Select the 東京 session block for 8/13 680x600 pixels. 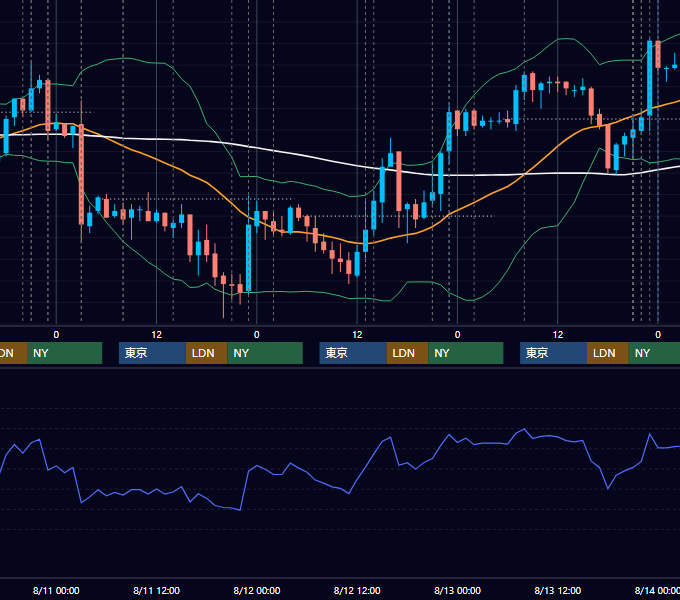pyautogui.click(x=553, y=353)
